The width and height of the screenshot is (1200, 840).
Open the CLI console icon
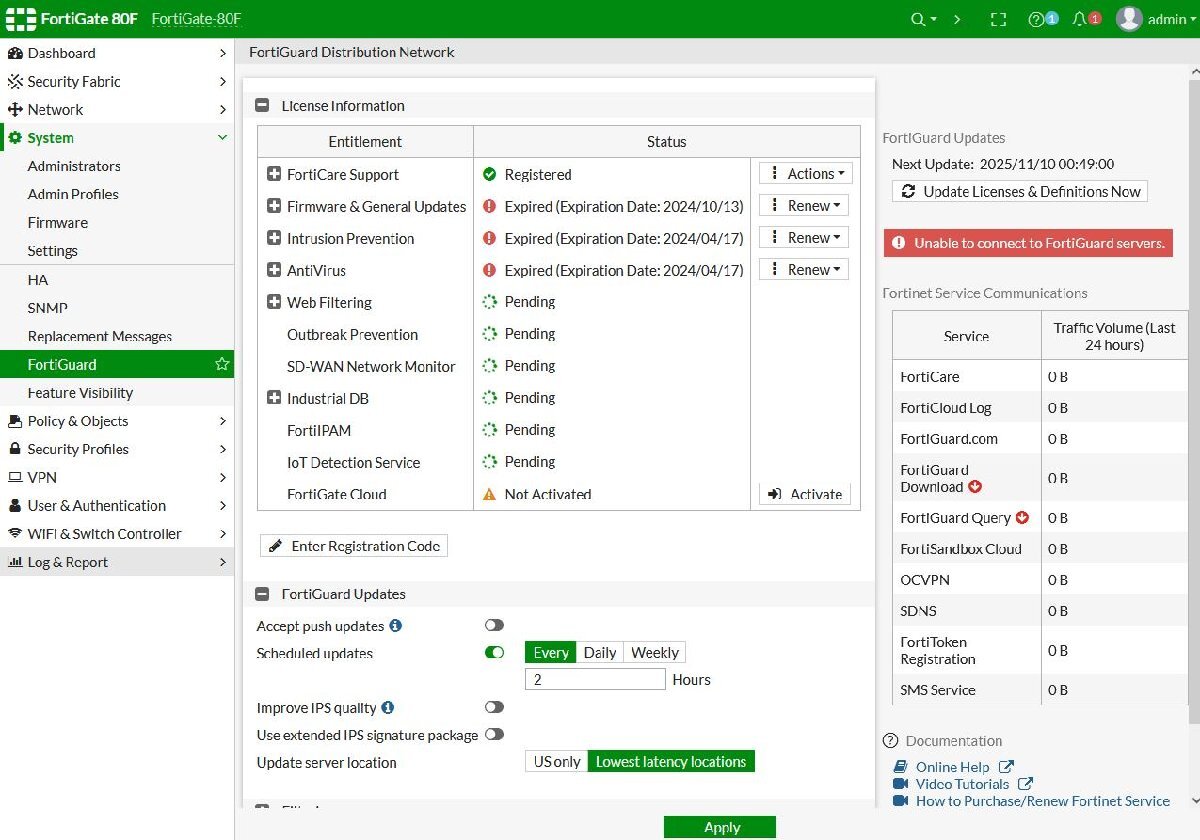tap(957, 19)
